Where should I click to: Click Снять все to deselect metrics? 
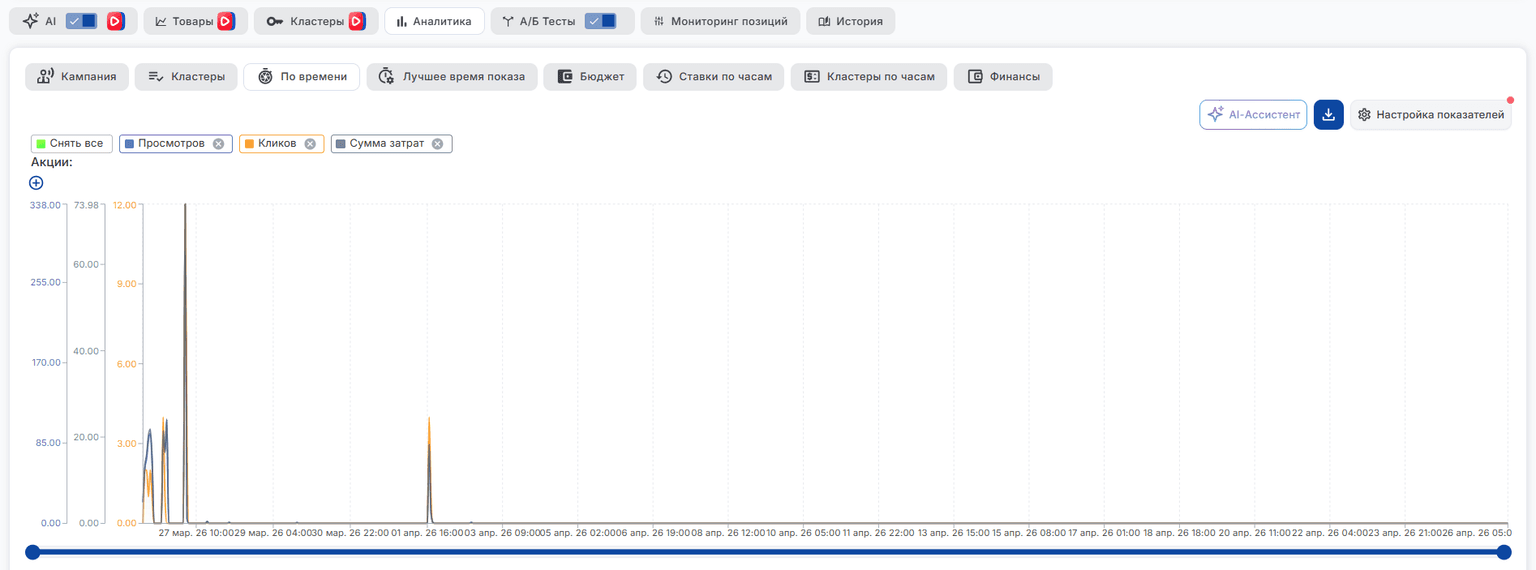[x=70, y=144]
